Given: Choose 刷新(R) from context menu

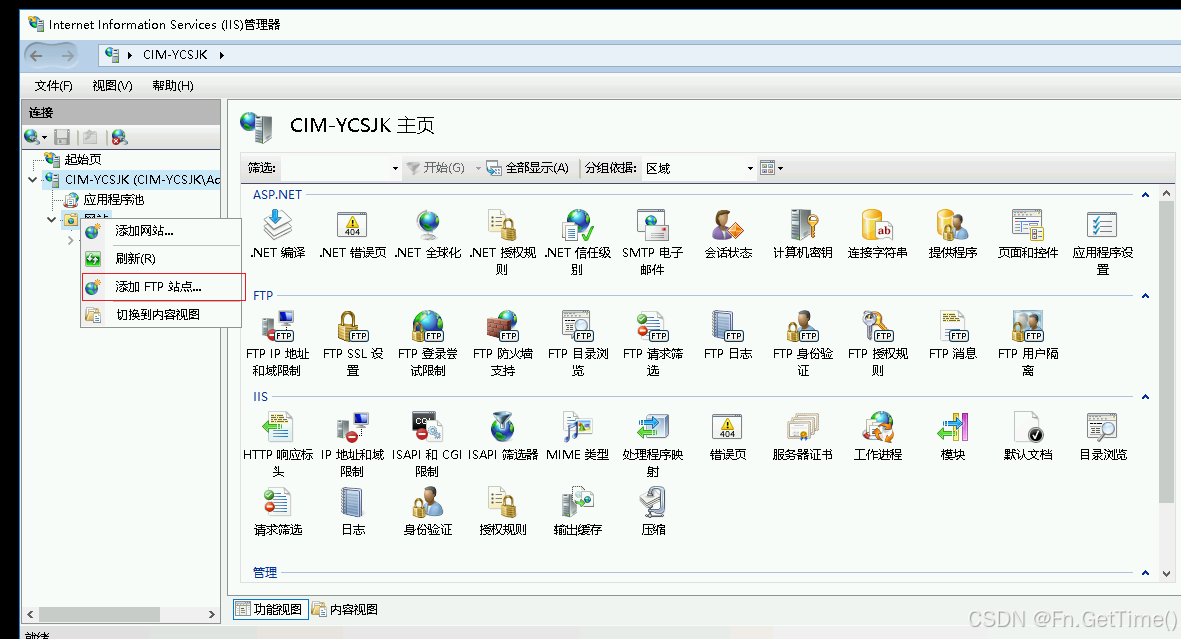Looking at the screenshot, I should click(161, 258).
